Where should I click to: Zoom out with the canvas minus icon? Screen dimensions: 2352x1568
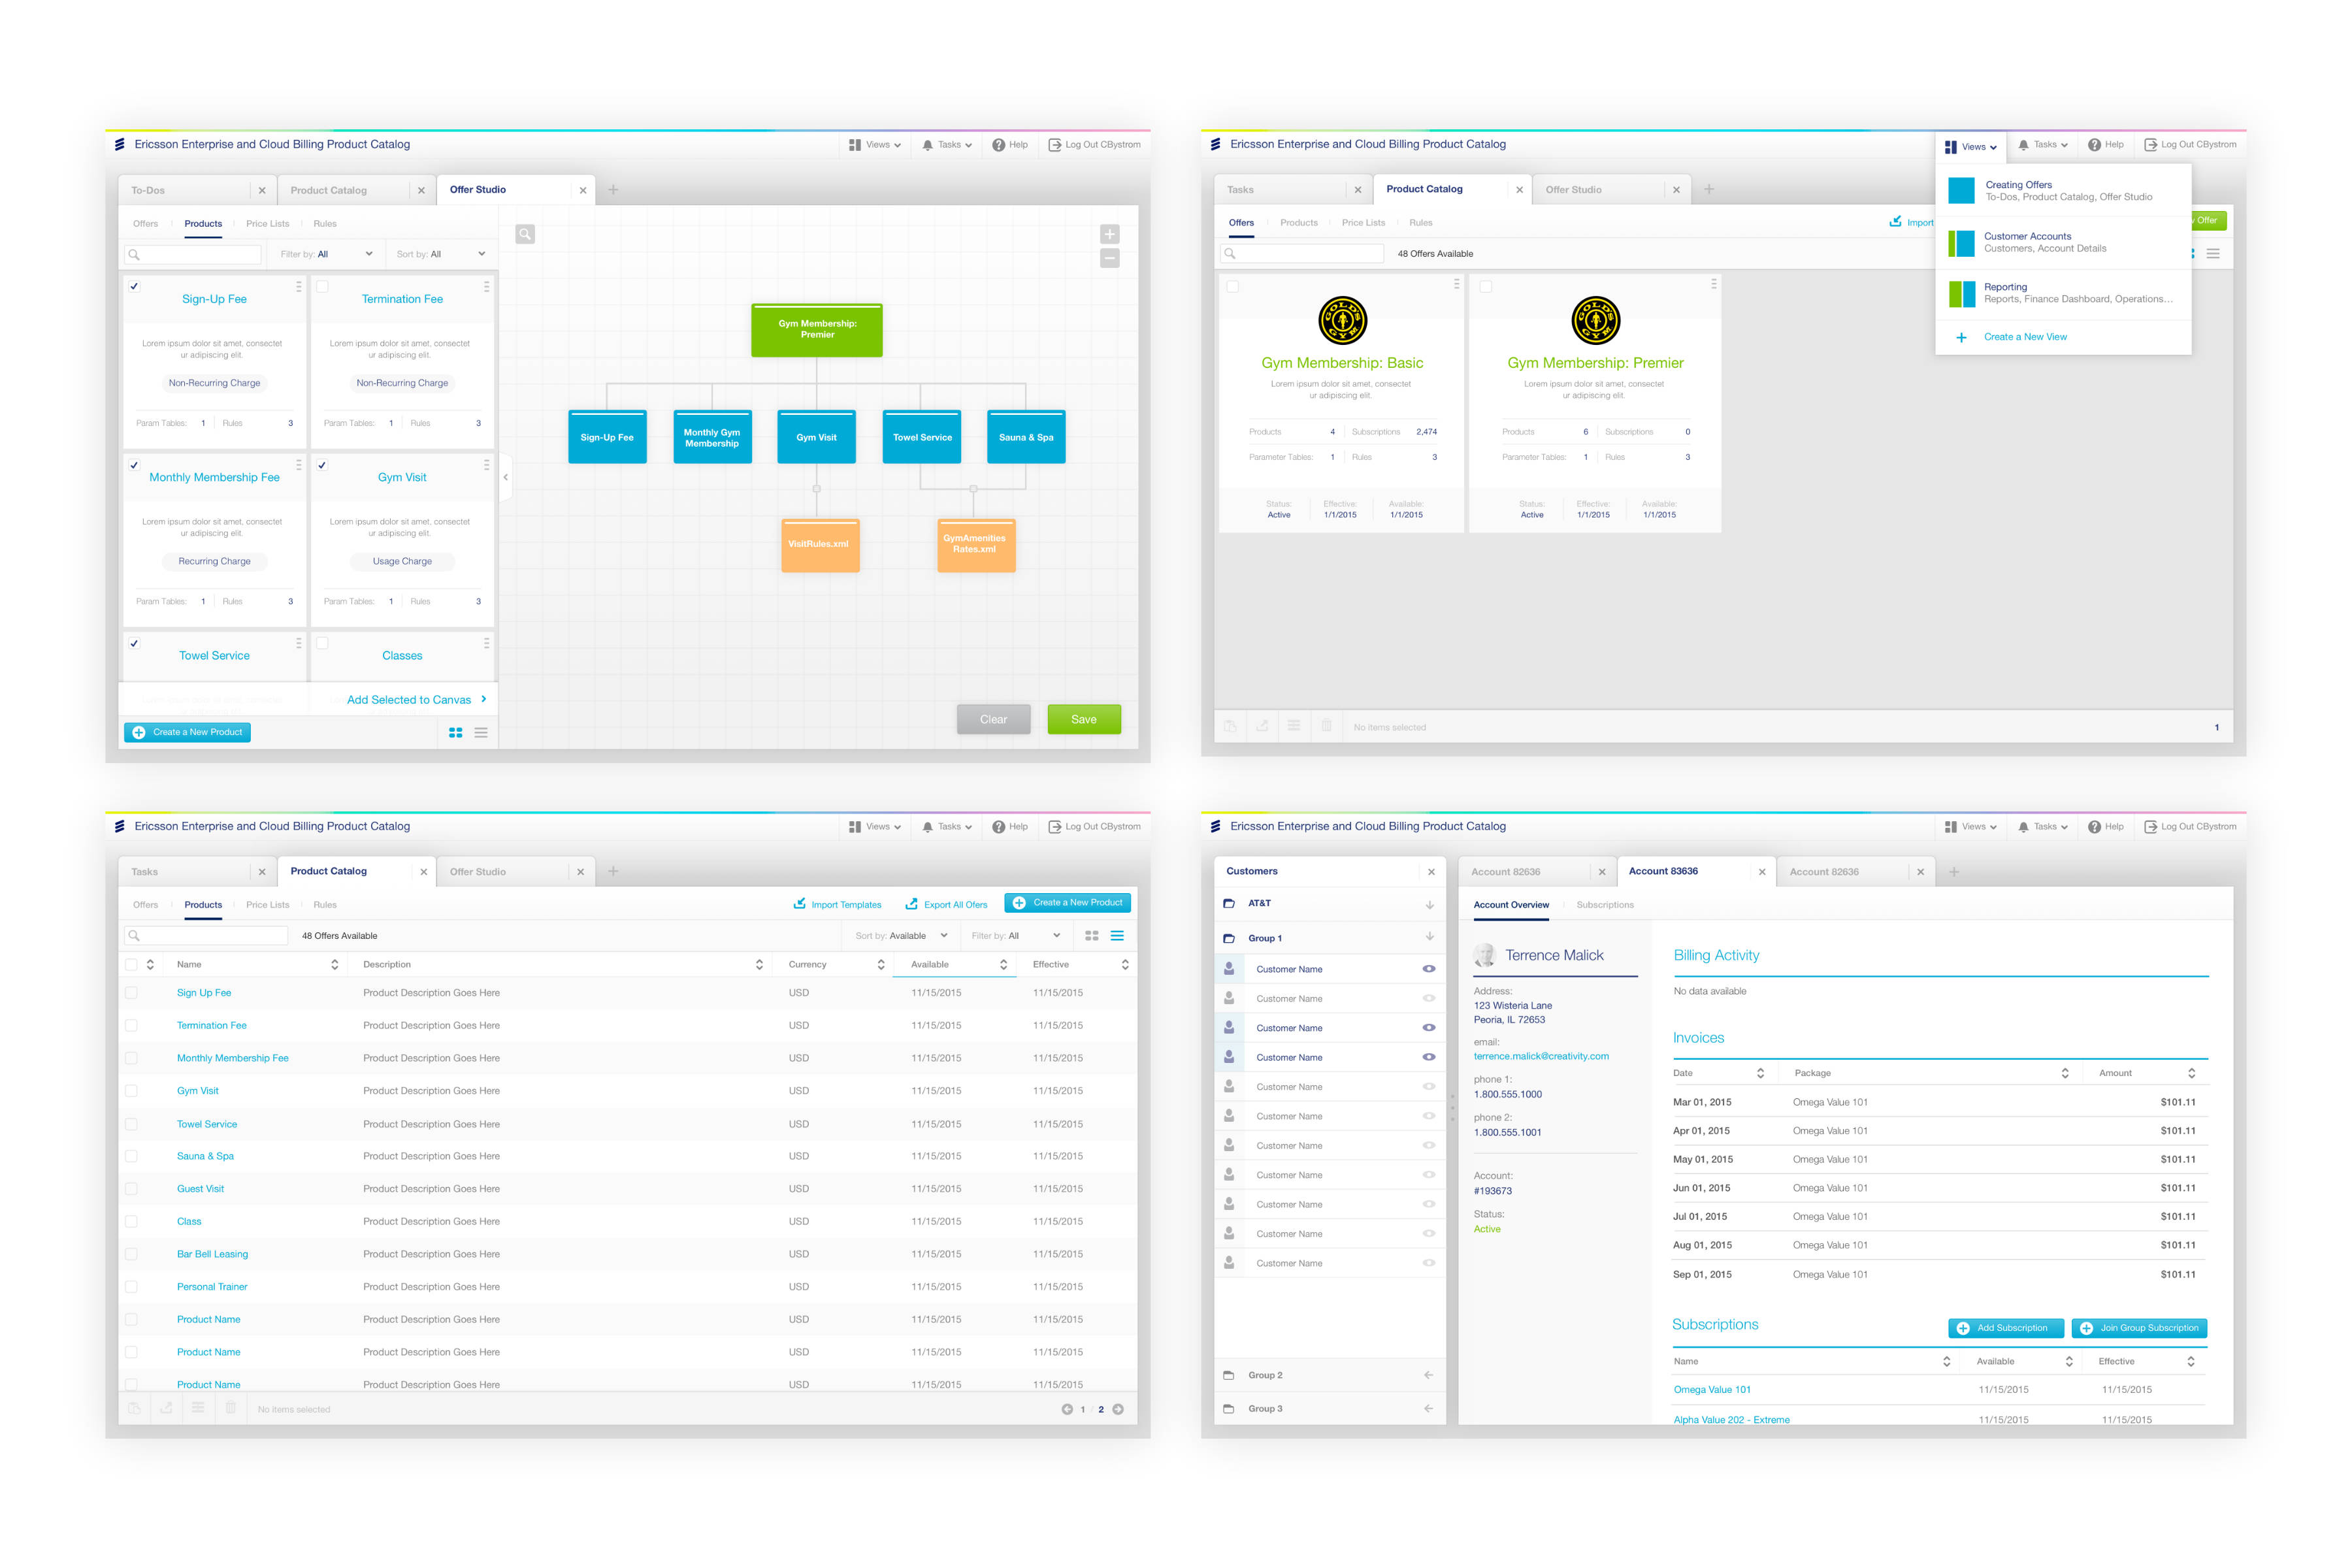[1109, 258]
